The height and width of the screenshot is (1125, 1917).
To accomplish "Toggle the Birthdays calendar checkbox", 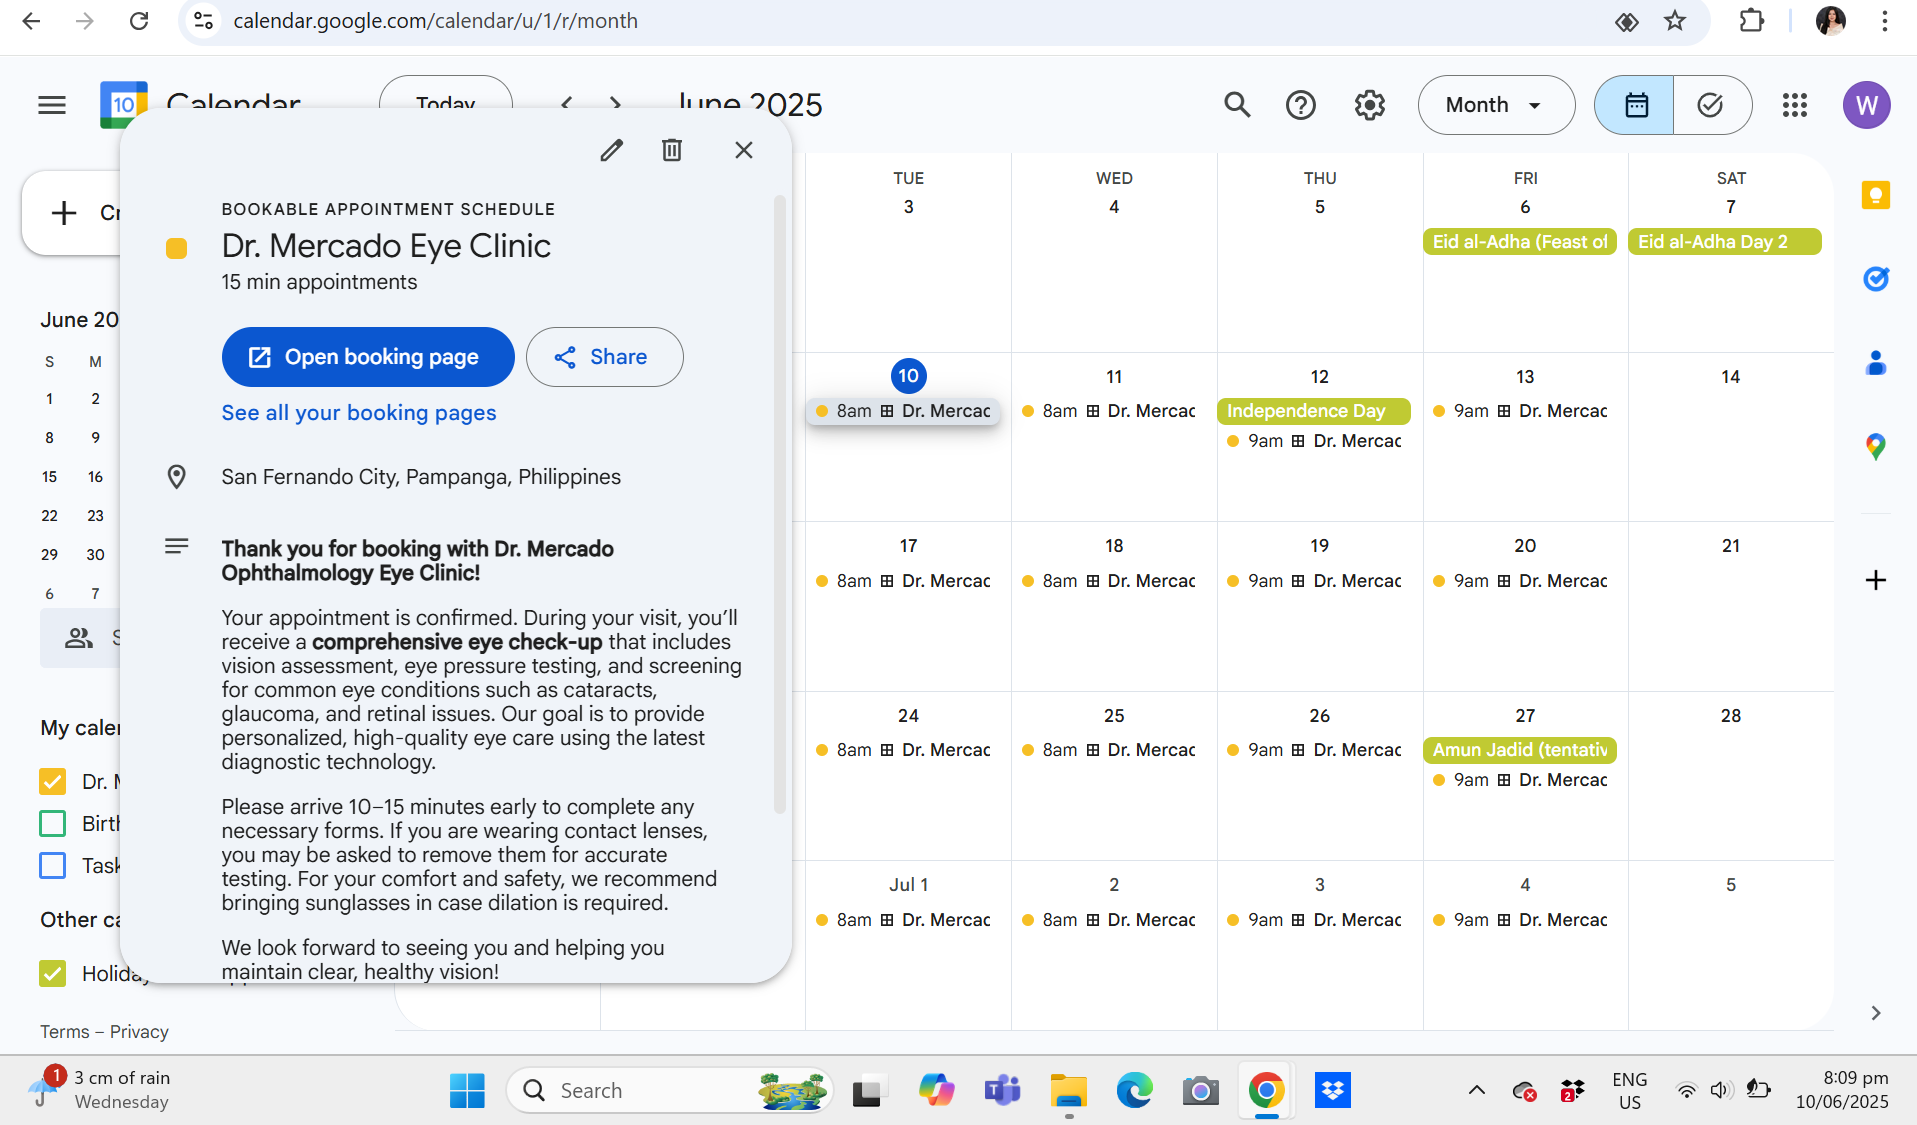I will 52,824.
